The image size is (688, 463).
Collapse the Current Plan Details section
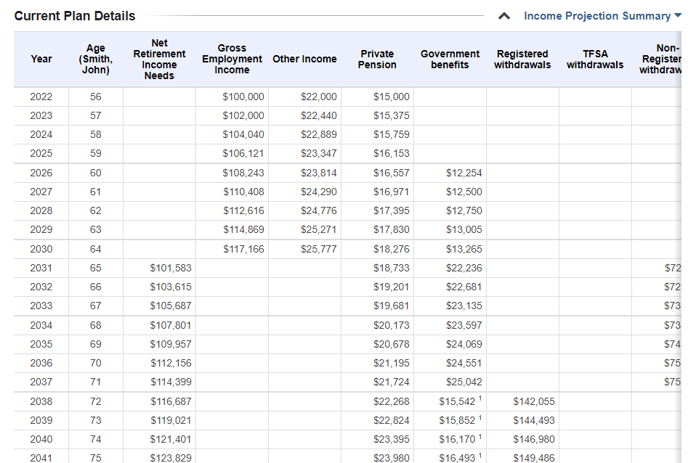505,16
